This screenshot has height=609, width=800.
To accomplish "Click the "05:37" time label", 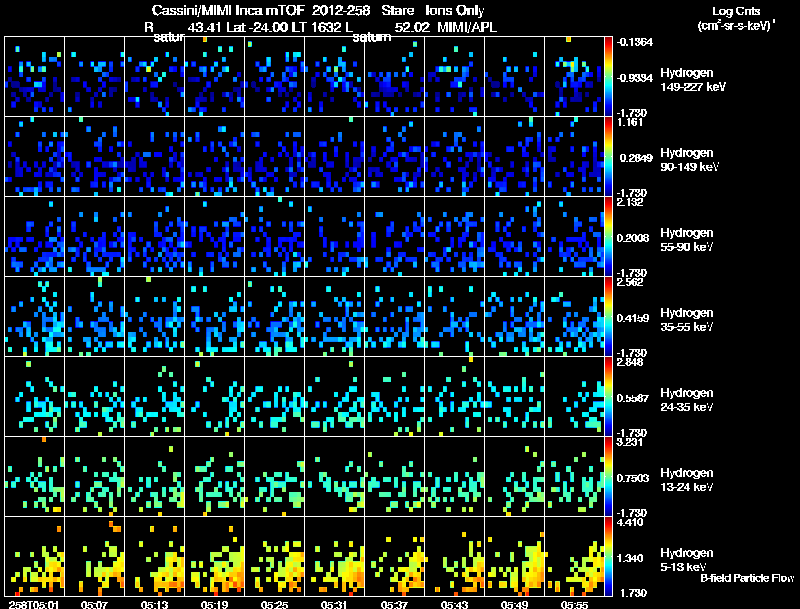I will [x=394, y=604].
